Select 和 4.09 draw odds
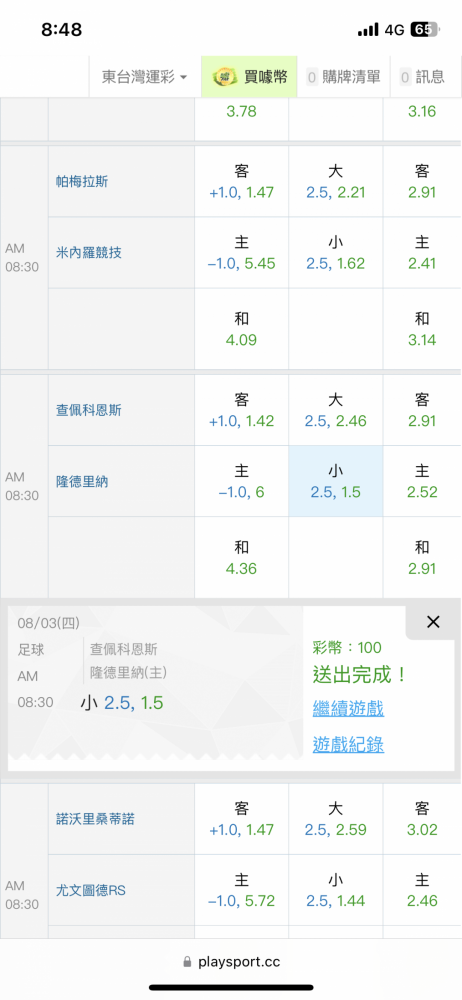Image resolution: width=462 pixels, height=1000 pixels. 242,329
